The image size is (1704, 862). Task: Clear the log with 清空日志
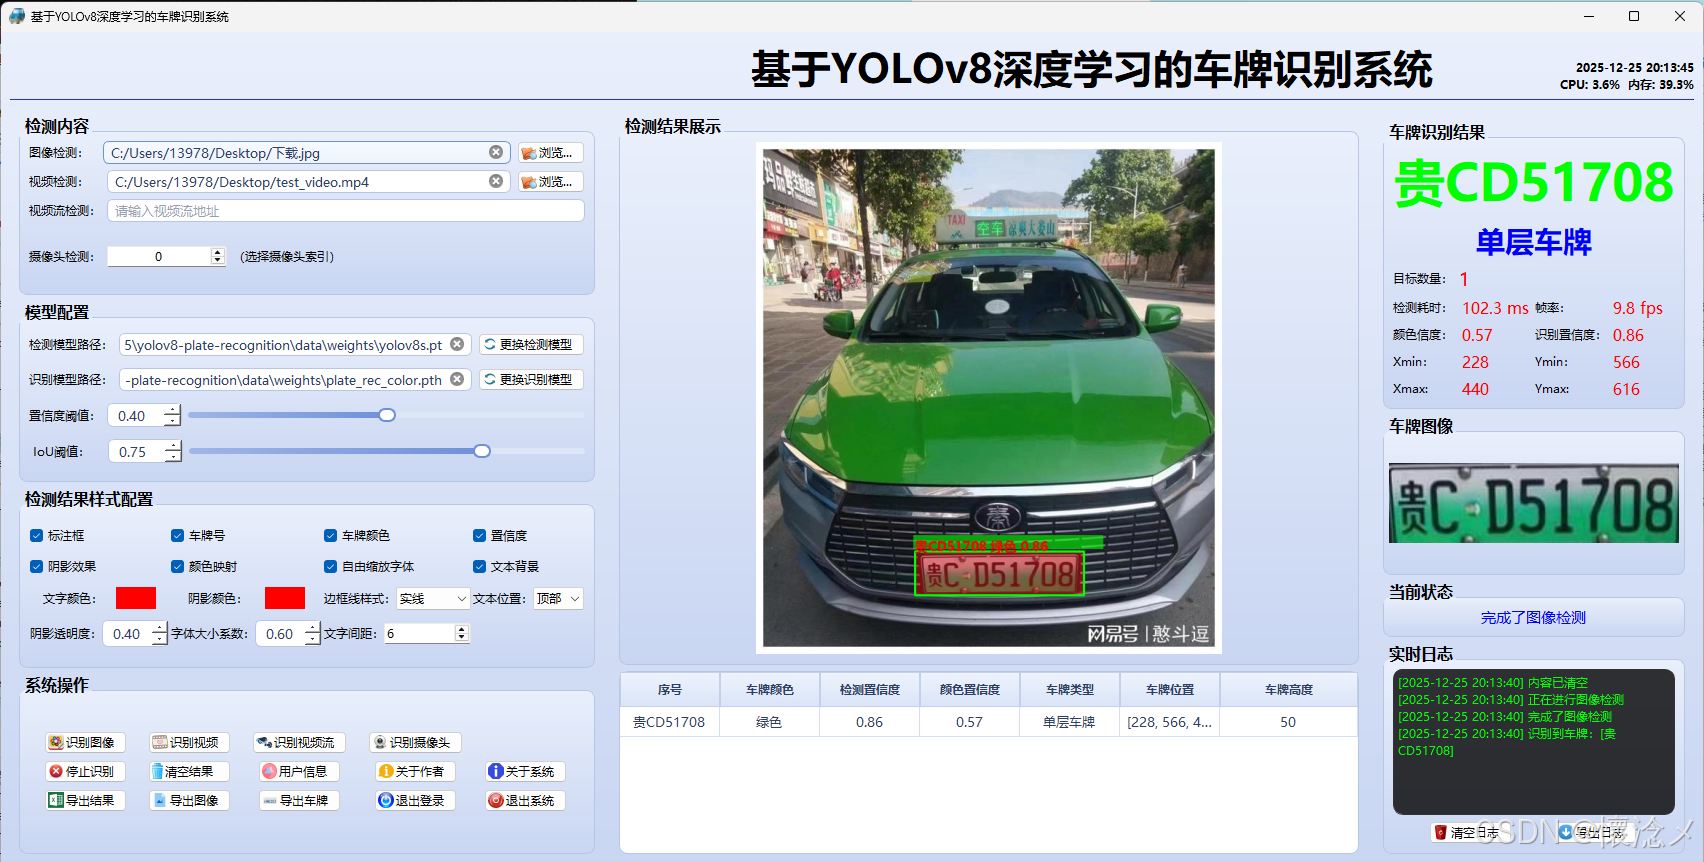[1468, 832]
